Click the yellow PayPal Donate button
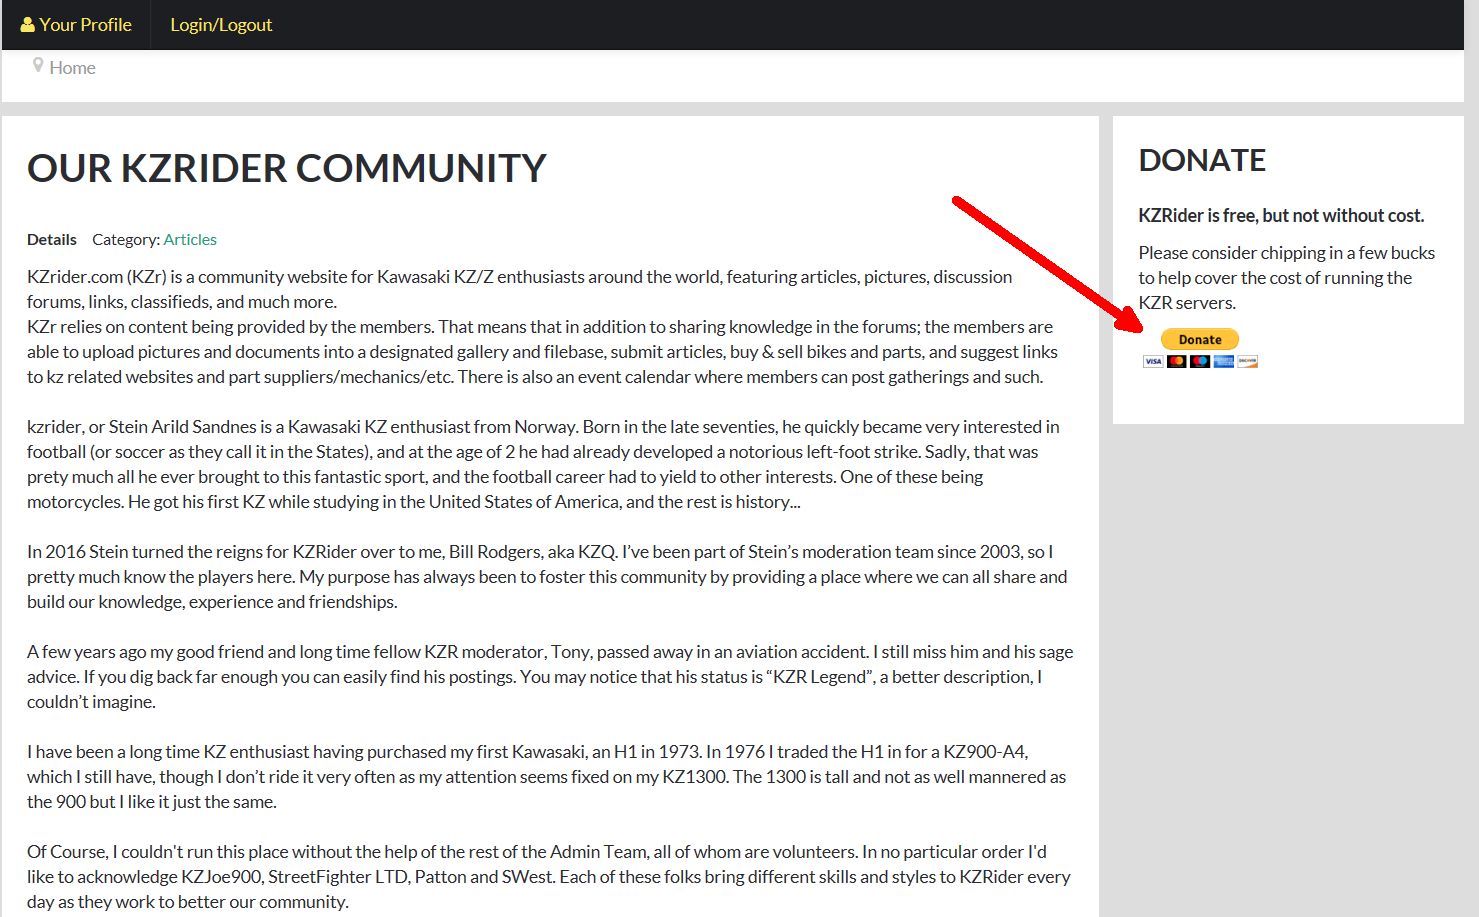Screen dimensions: 1479x917 (1200, 339)
